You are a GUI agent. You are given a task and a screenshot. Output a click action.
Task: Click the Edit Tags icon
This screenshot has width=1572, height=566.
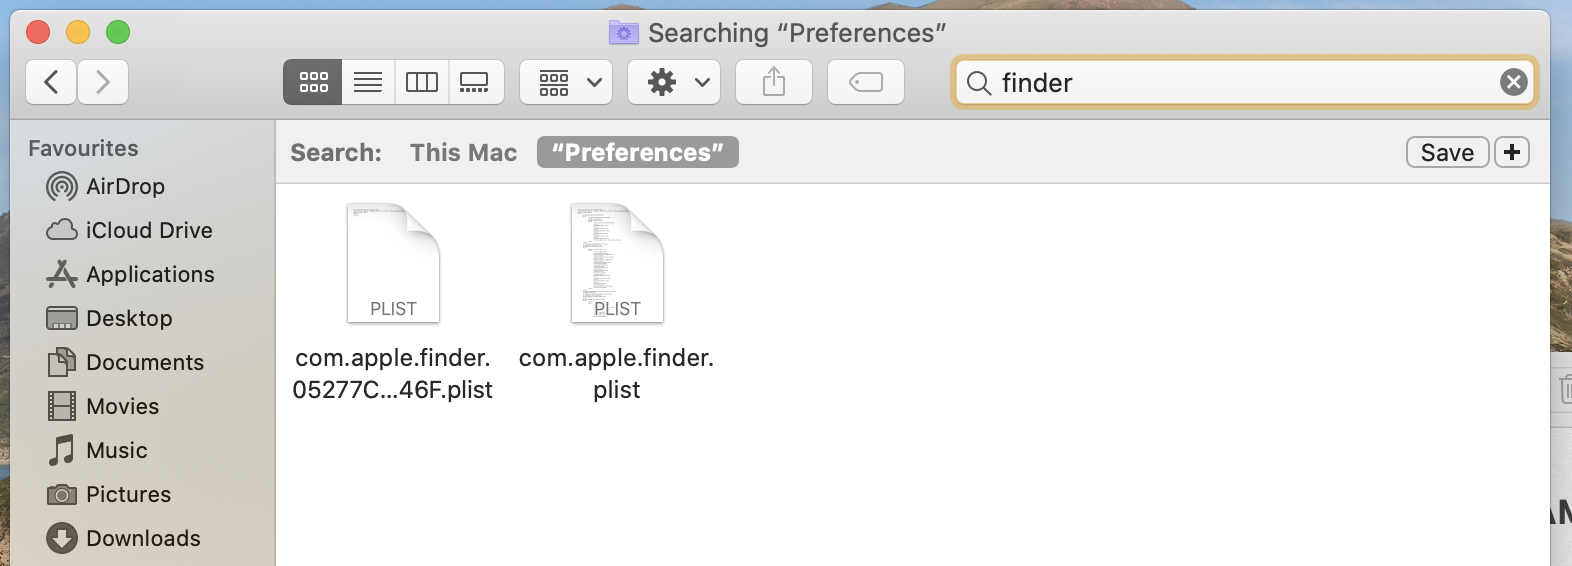click(x=866, y=82)
